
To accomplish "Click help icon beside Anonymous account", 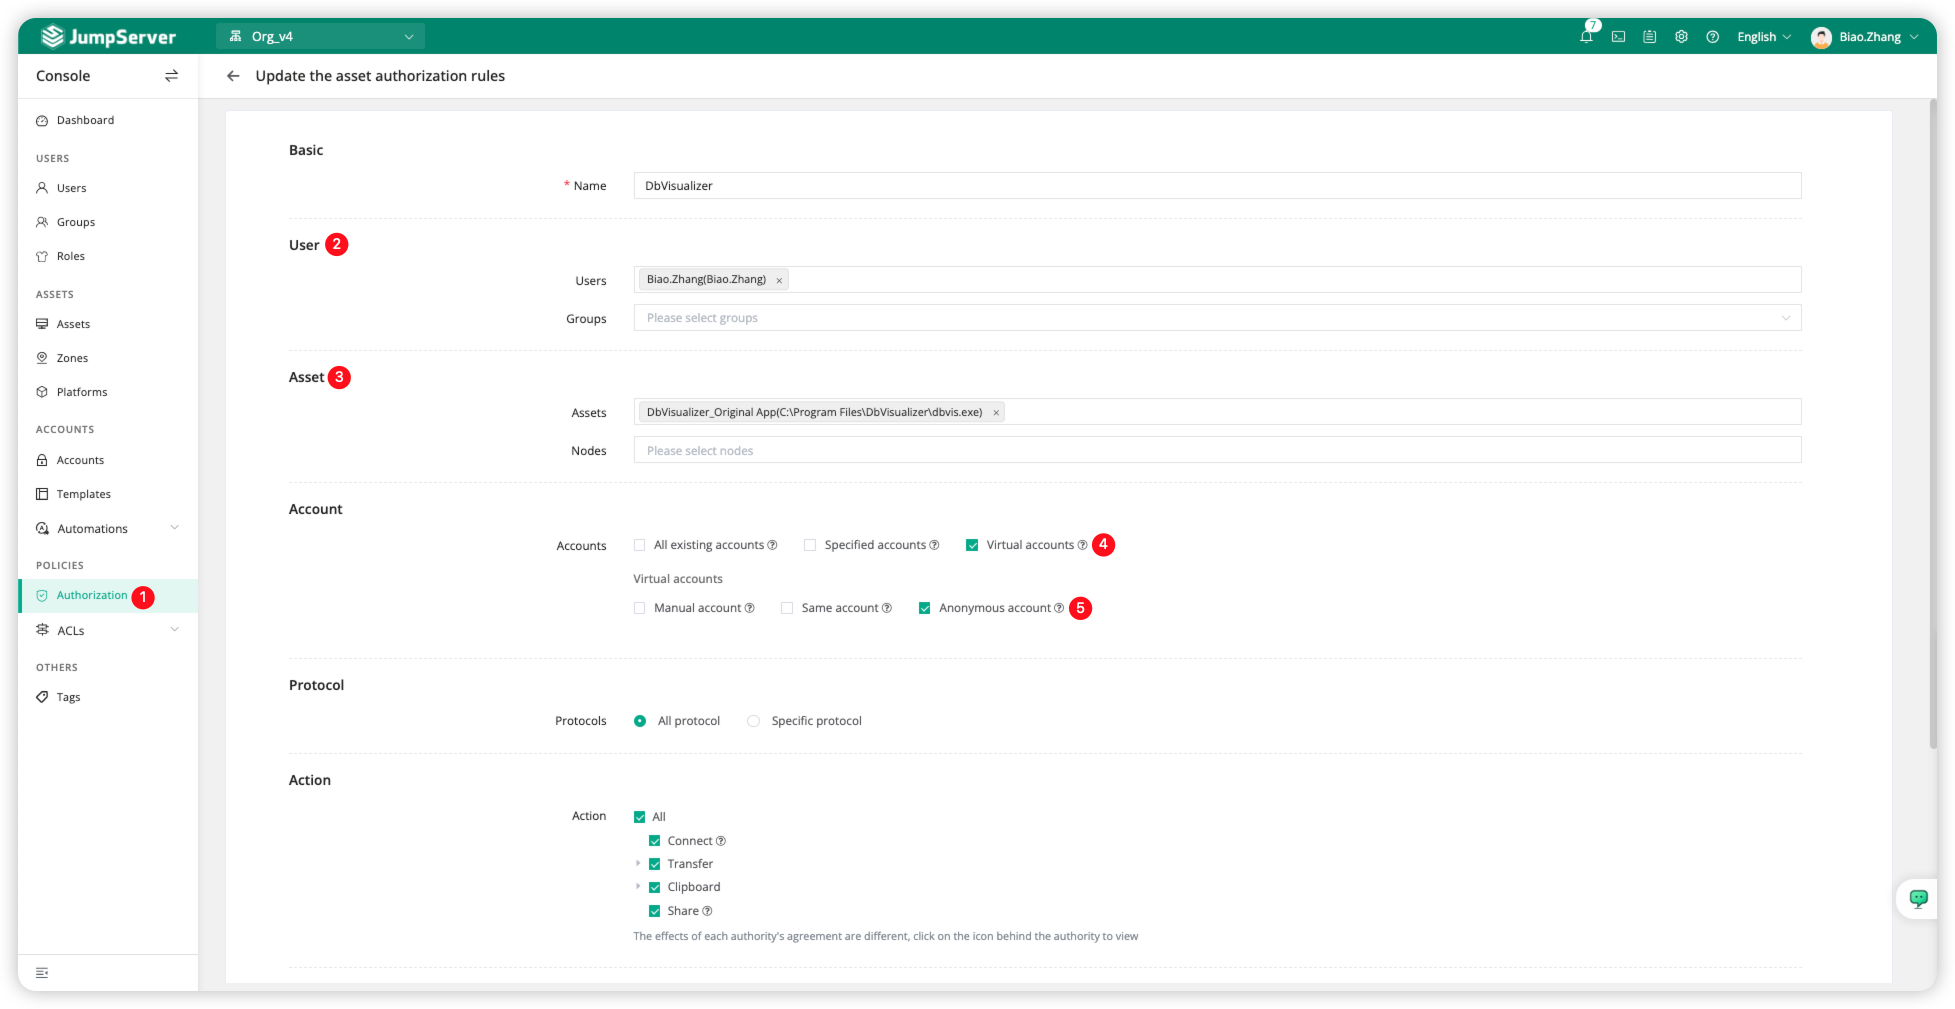I will pyautogui.click(x=1059, y=608).
